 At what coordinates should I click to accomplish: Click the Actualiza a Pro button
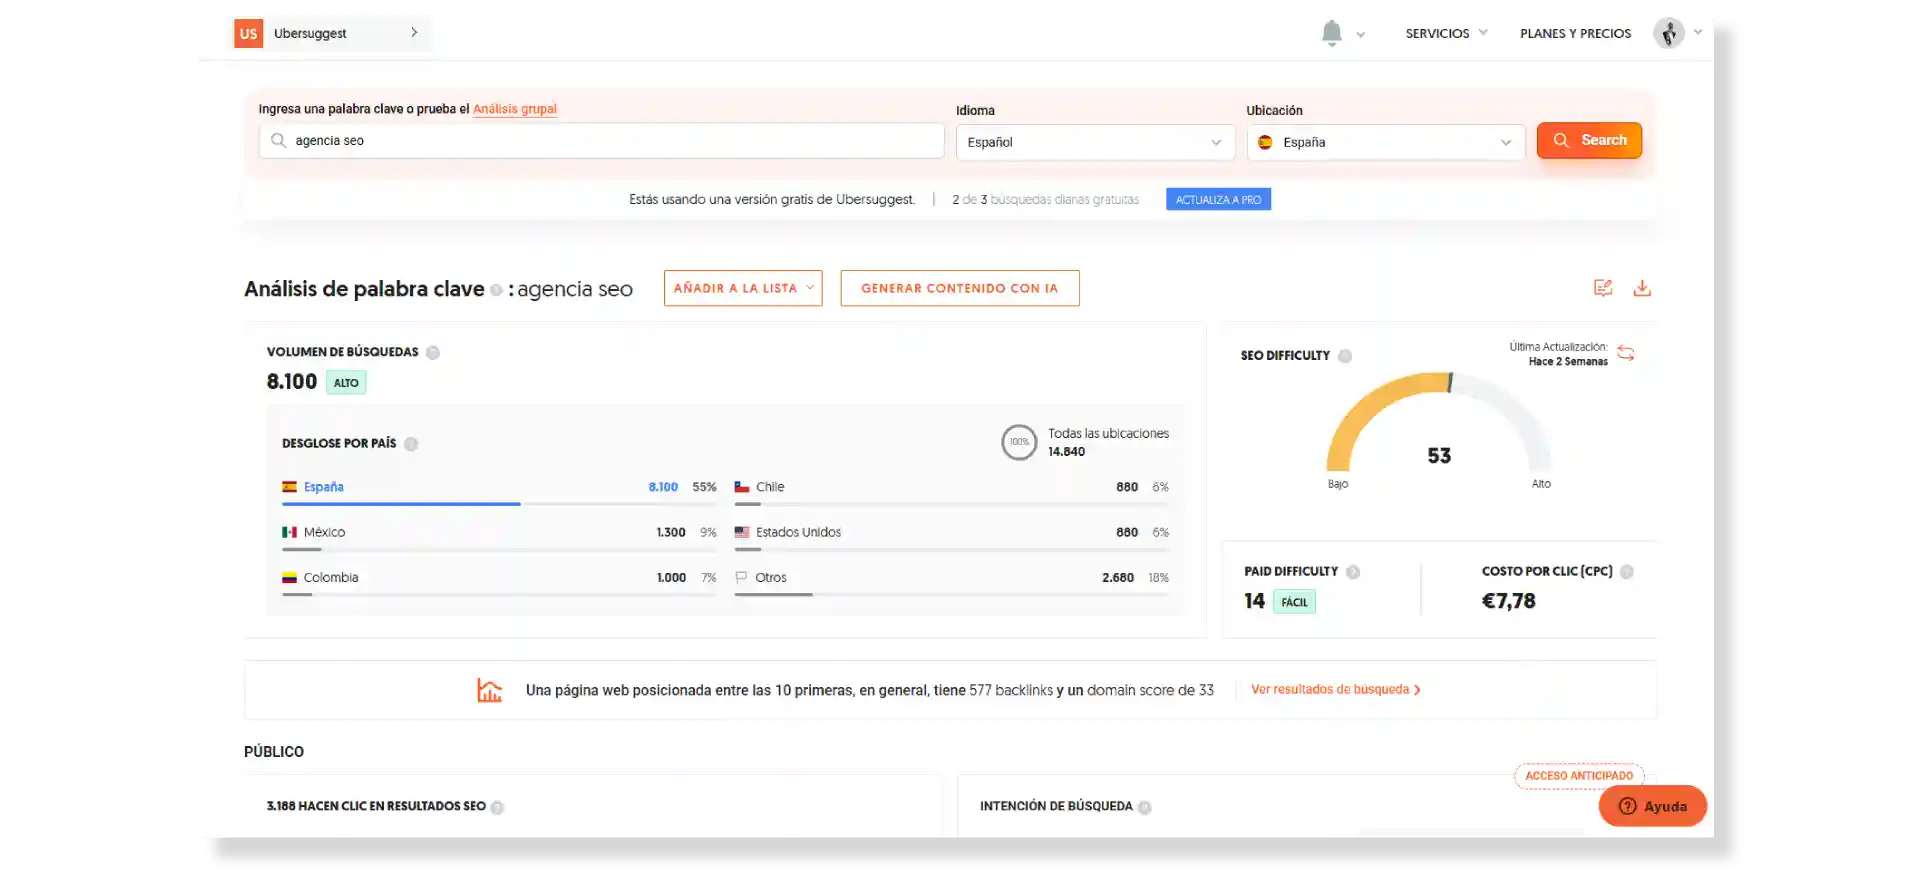(1218, 200)
